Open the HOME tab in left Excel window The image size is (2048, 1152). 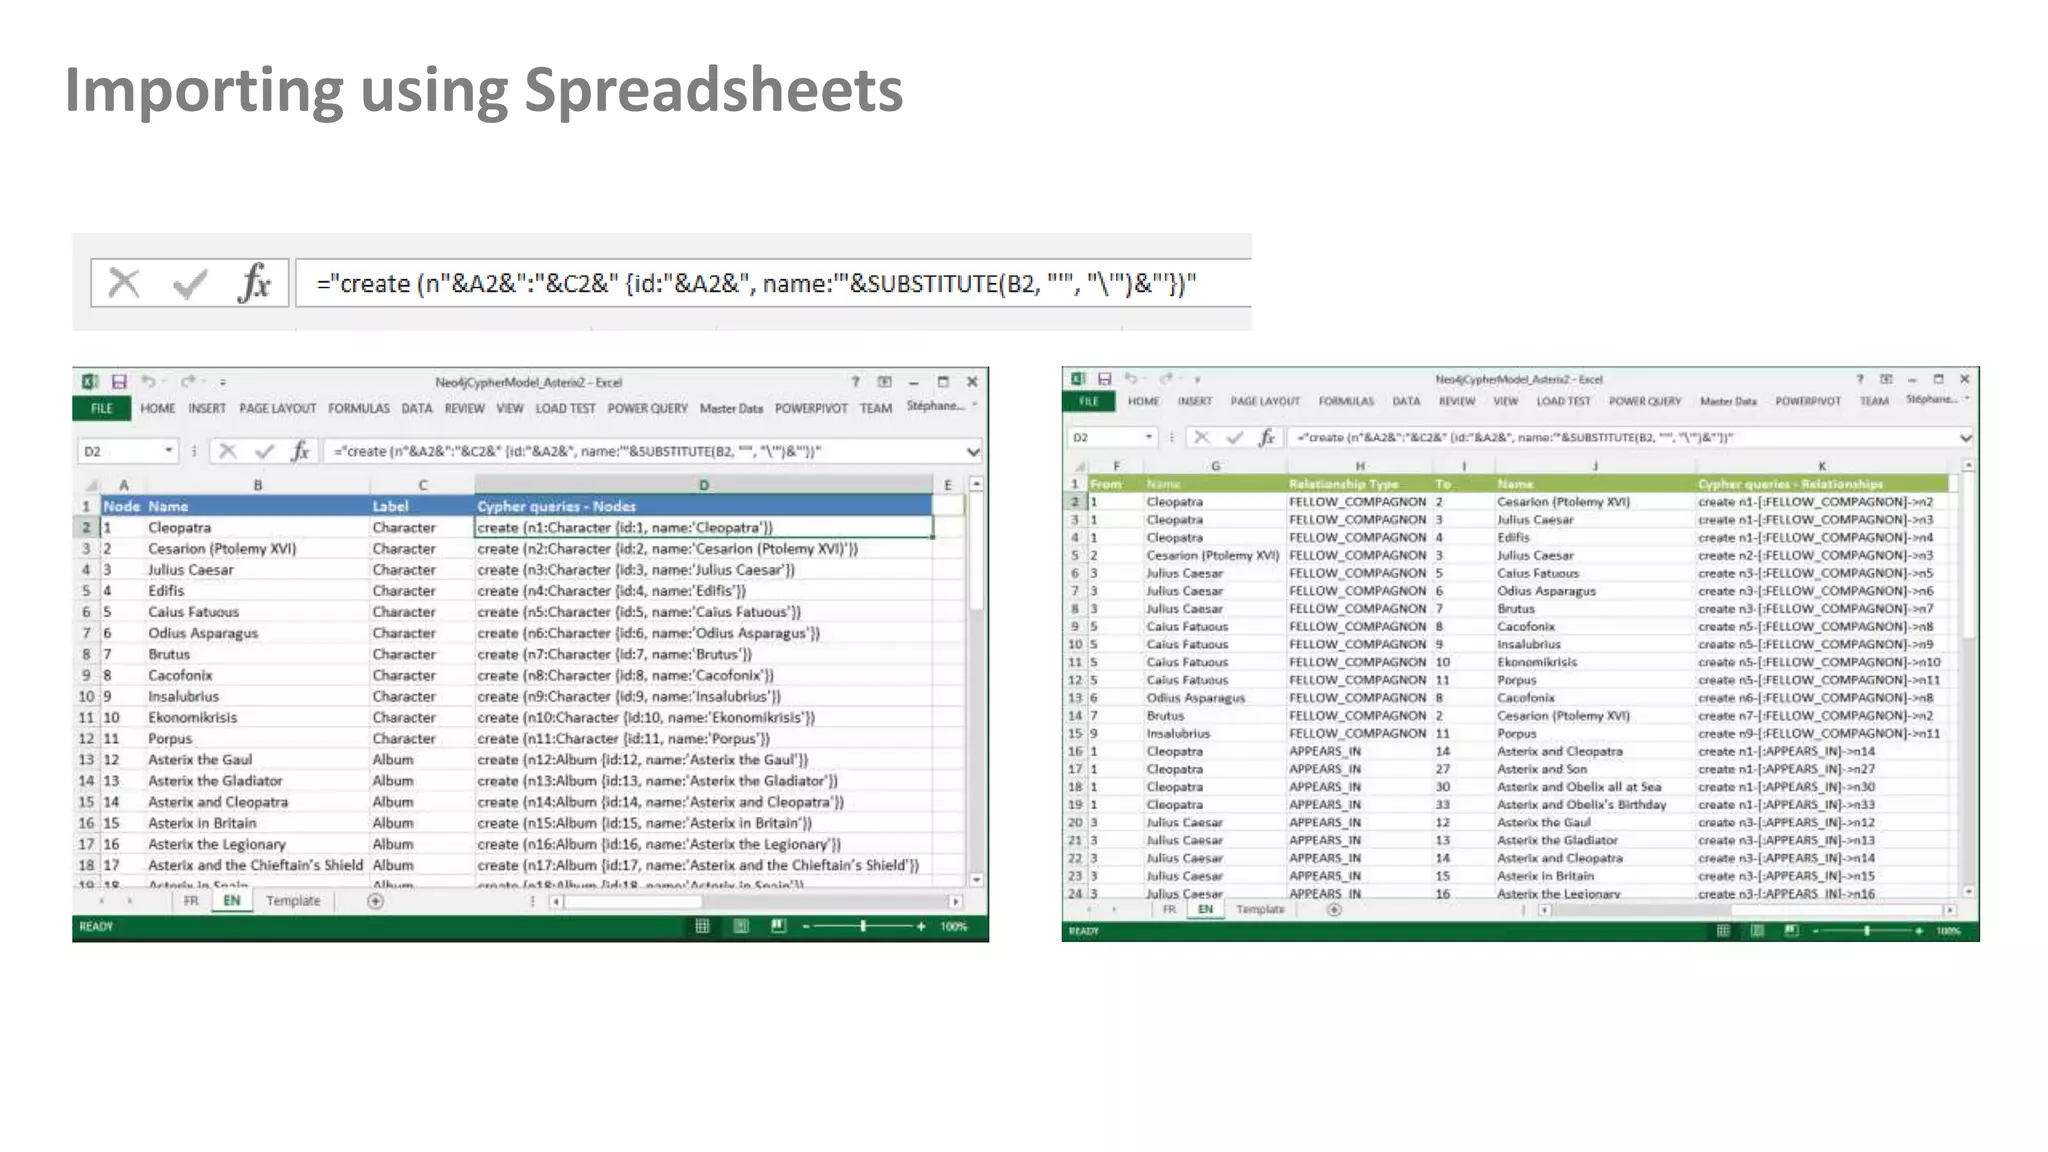(x=157, y=408)
